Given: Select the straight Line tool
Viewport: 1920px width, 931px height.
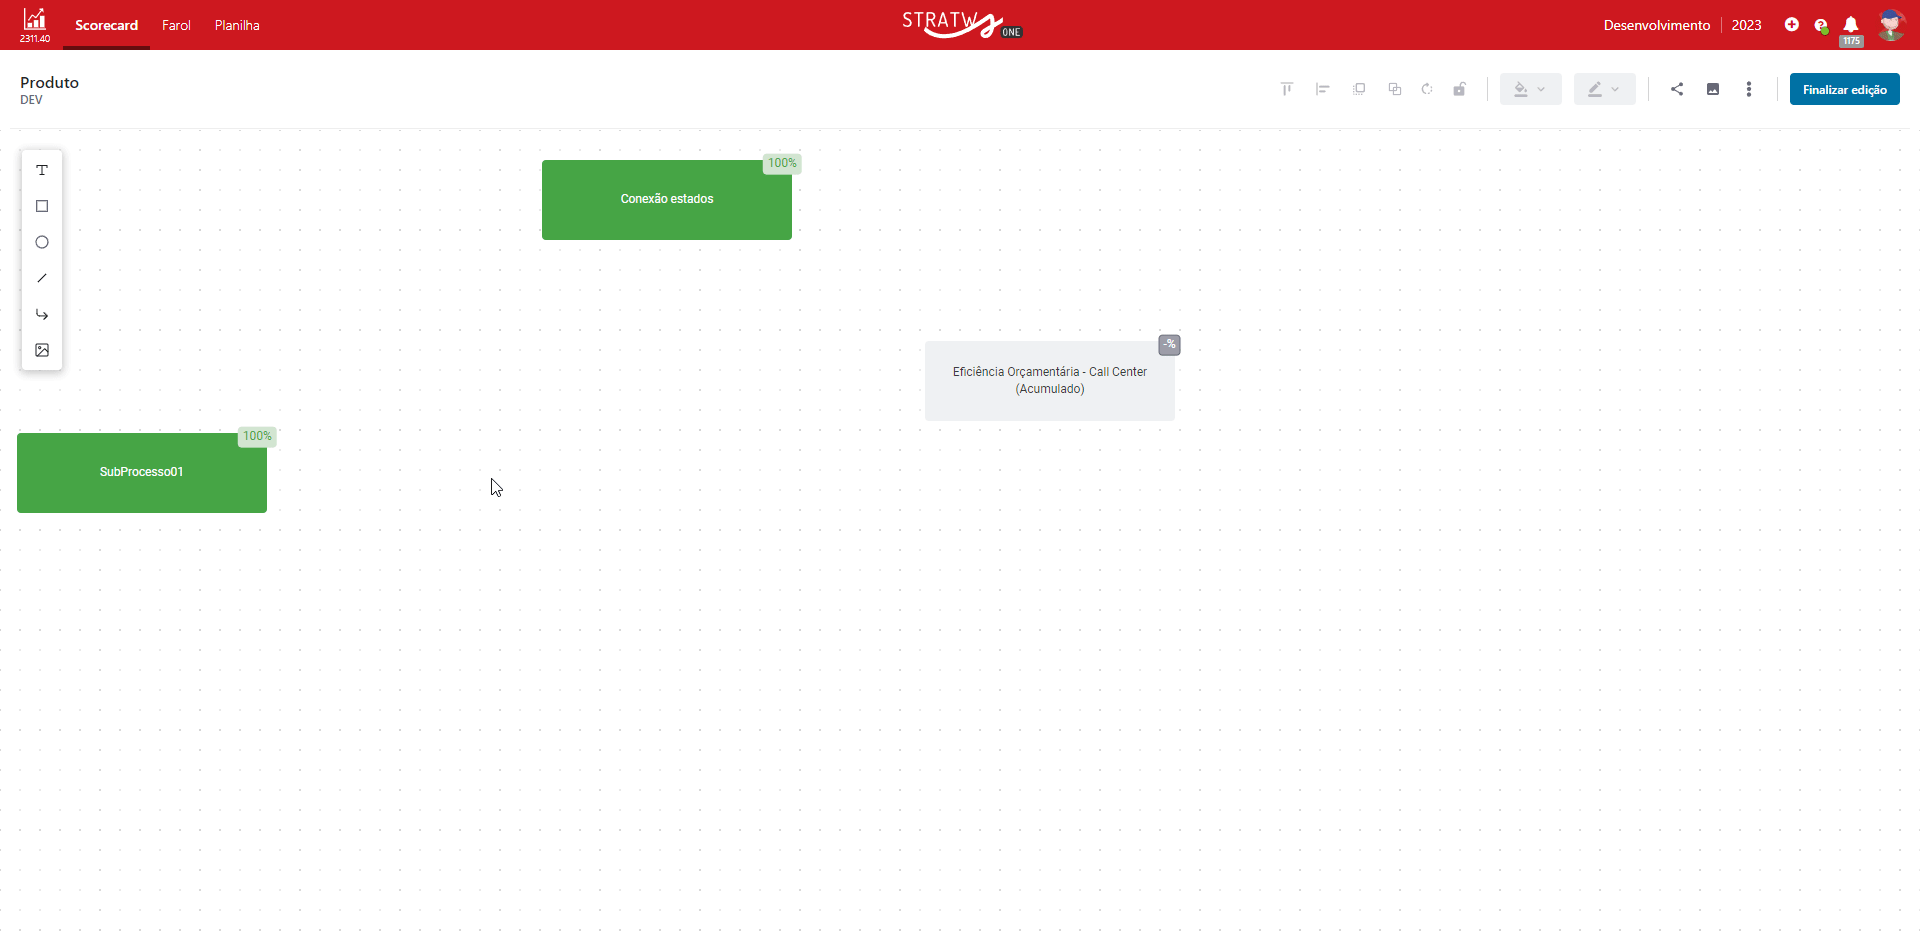Looking at the screenshot, I should point(42,278).
